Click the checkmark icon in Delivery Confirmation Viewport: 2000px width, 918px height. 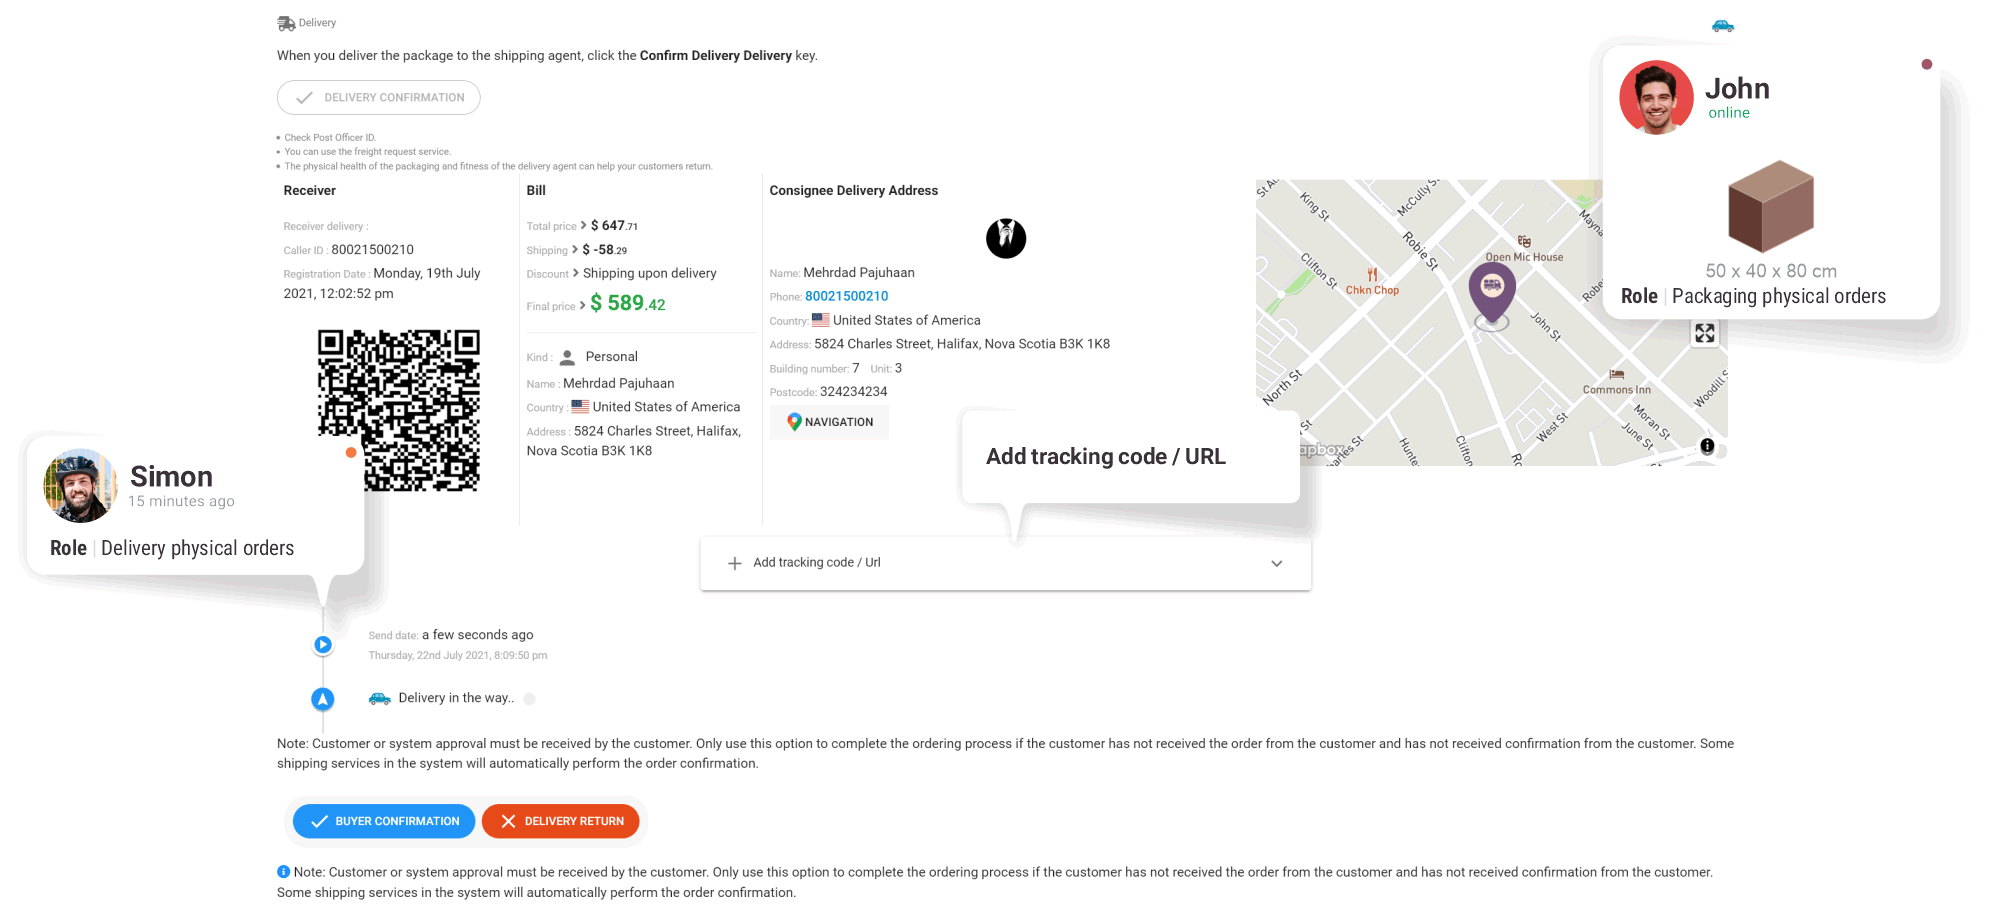click(x=304, y=98)
